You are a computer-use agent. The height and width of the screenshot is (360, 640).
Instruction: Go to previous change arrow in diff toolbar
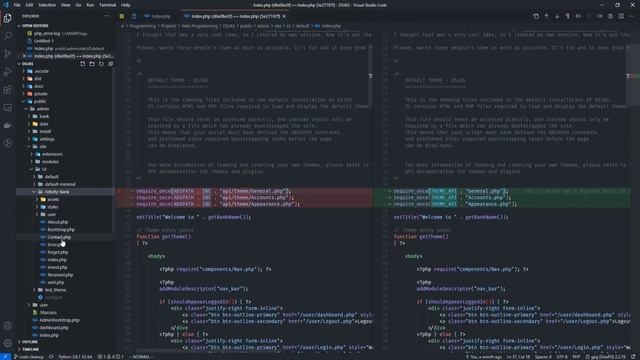point(547,16)
